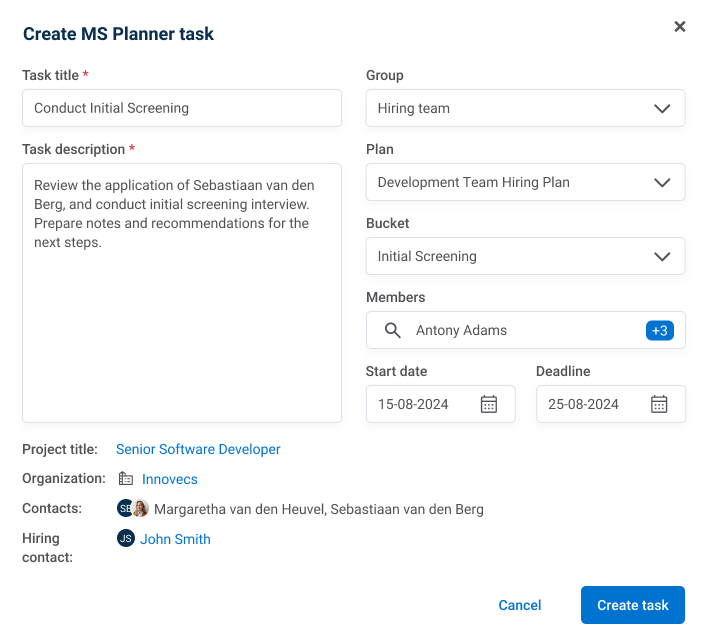The height and width of the screenshot is (639, 703).
Task: Focus the Members search field
Action: (x=520, y=330)
